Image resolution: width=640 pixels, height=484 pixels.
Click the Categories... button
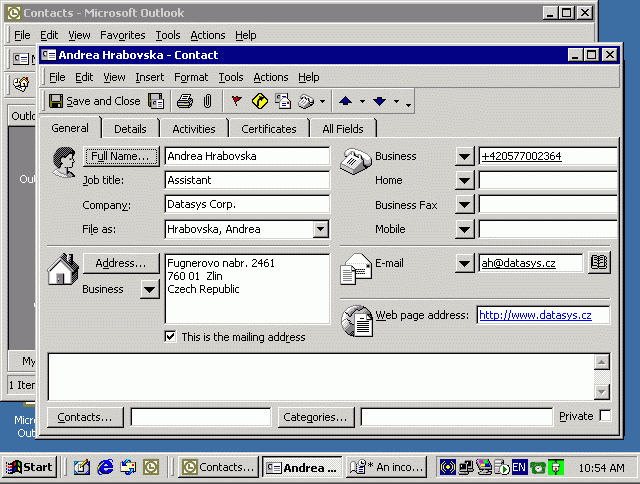[x=316, y=417]
